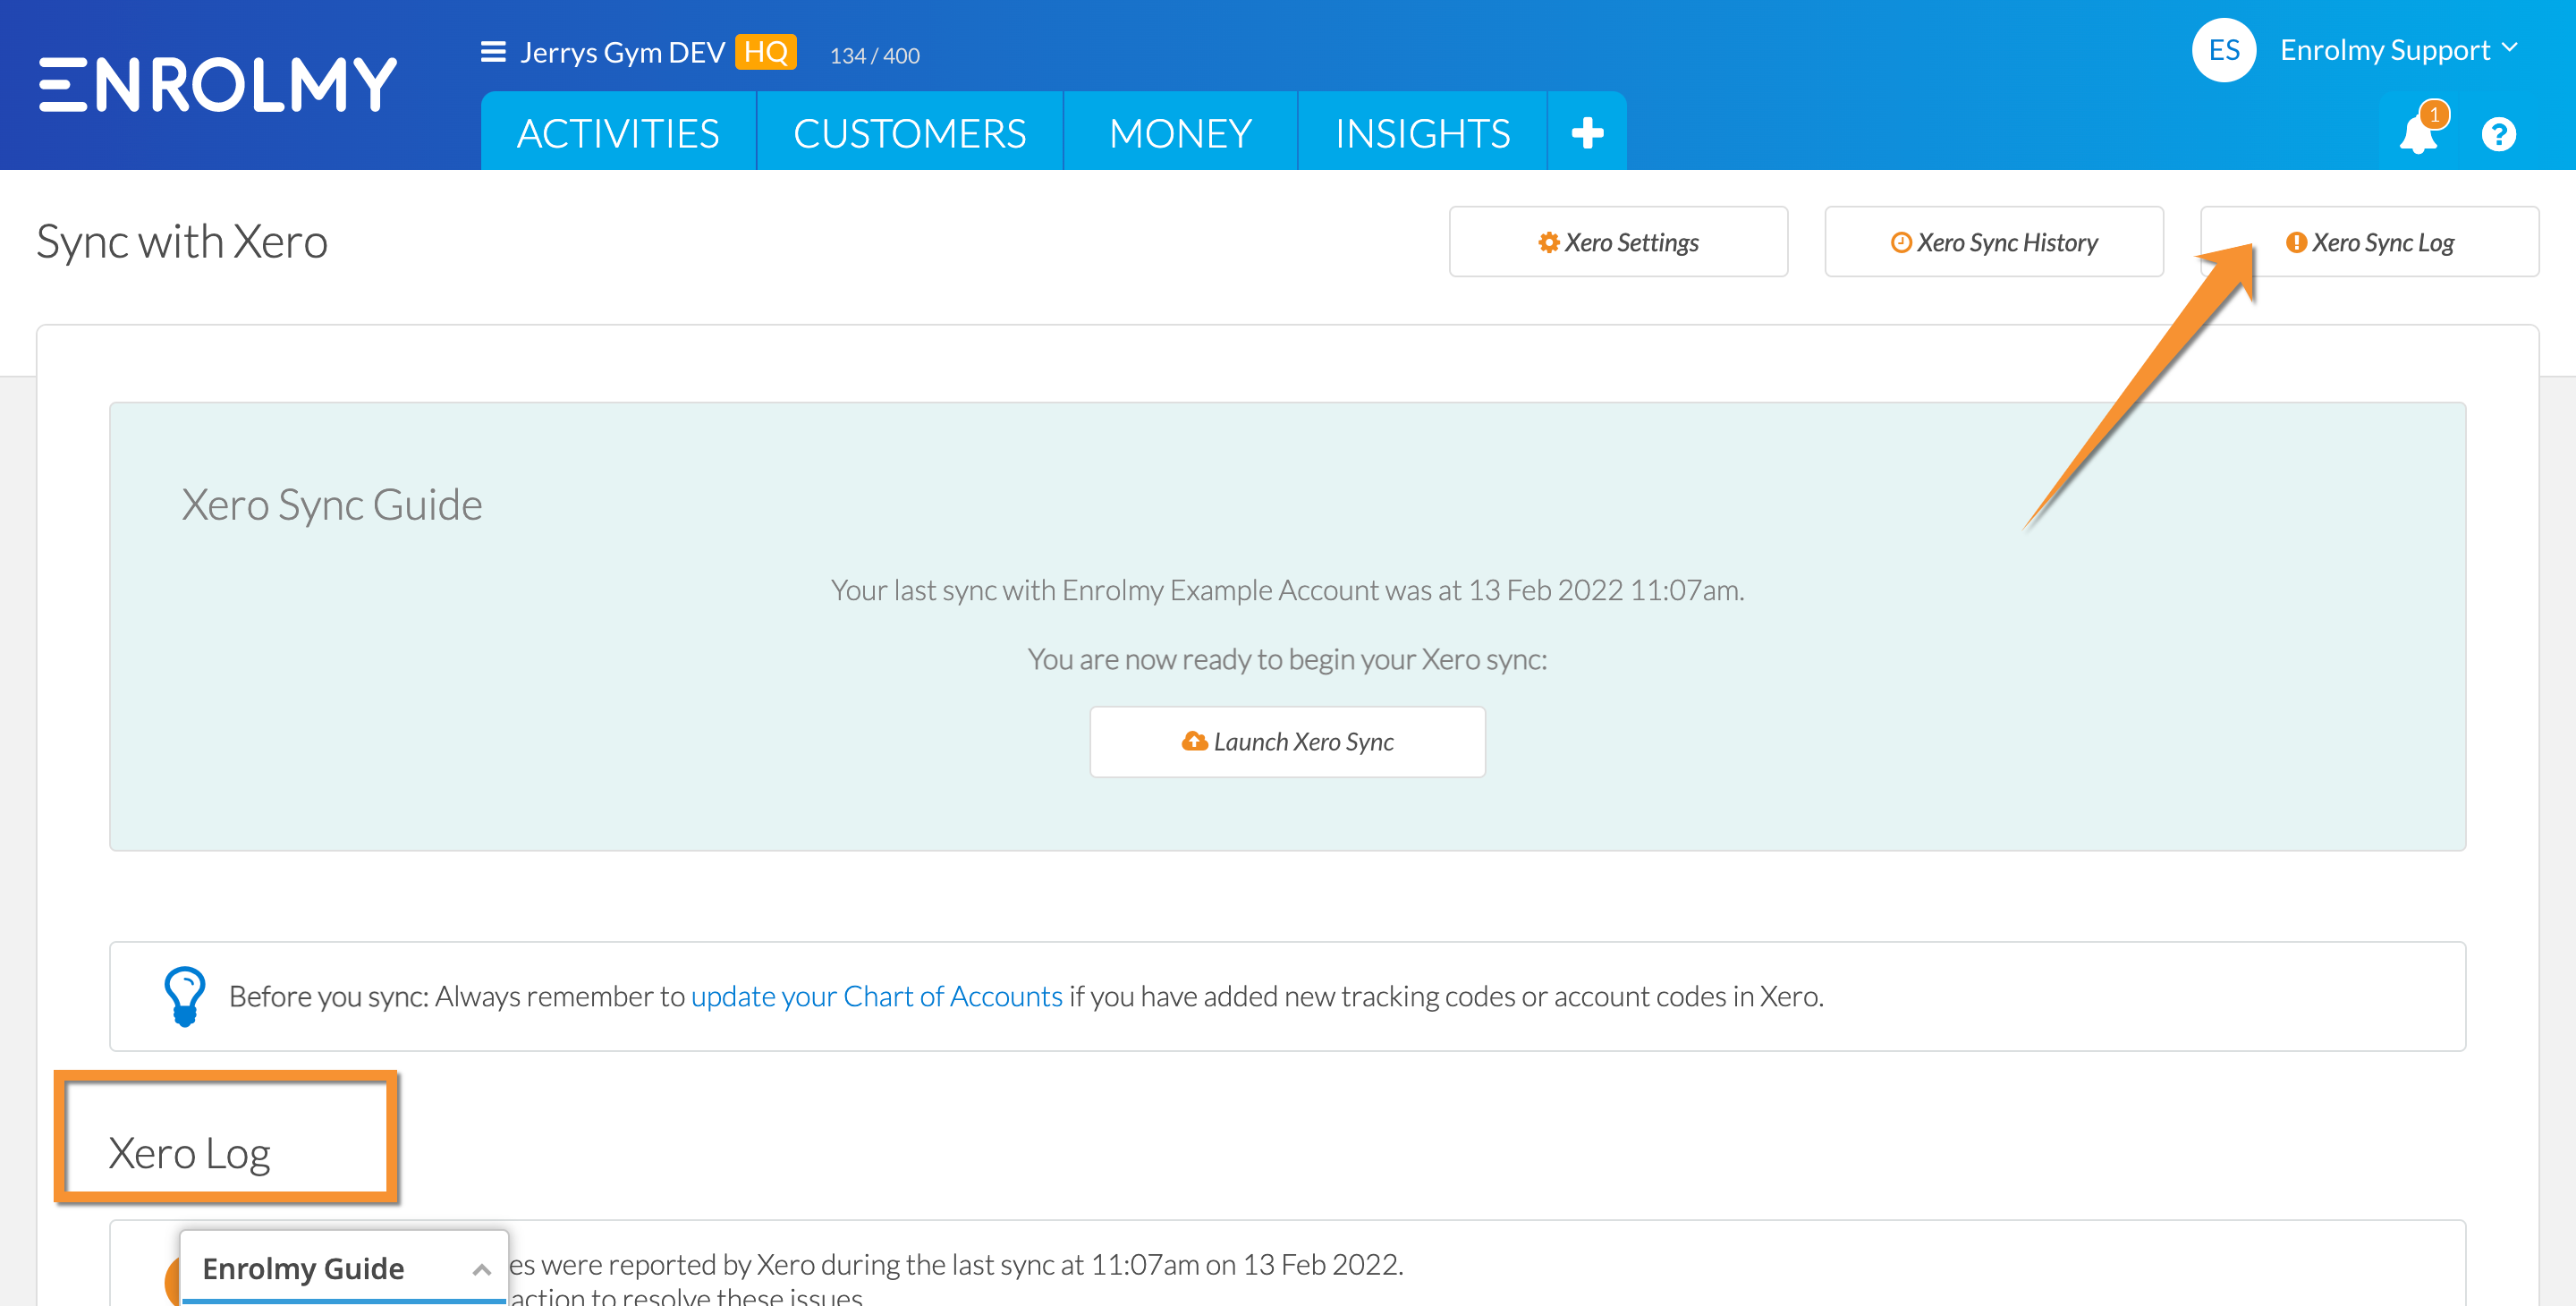Viewport: 2576px width, 1306px height.
Task: Open the hamburger menu beside Jerrys Gym DEV
Action: [493, 52]
